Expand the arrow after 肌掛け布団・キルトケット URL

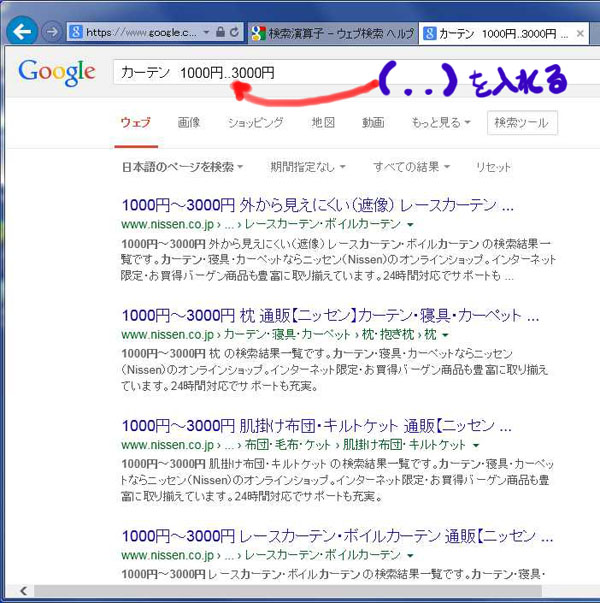(x=476, y=446)
